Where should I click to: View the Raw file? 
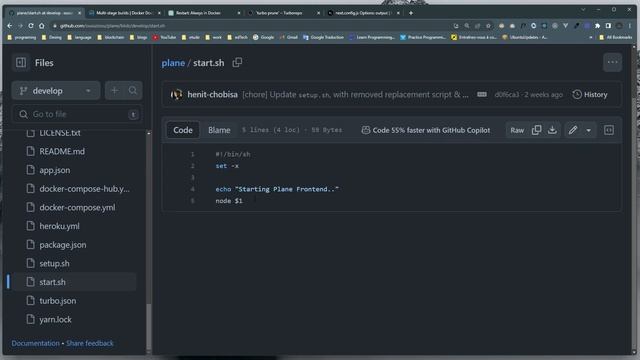517,130
